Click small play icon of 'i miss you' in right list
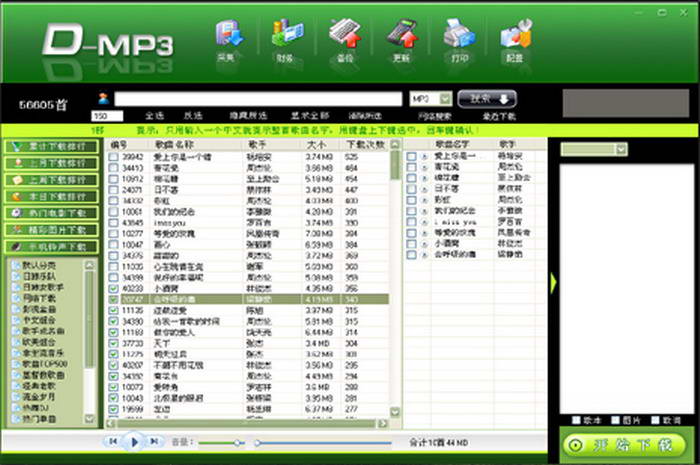The image size is (700, 465). point(424,222)
